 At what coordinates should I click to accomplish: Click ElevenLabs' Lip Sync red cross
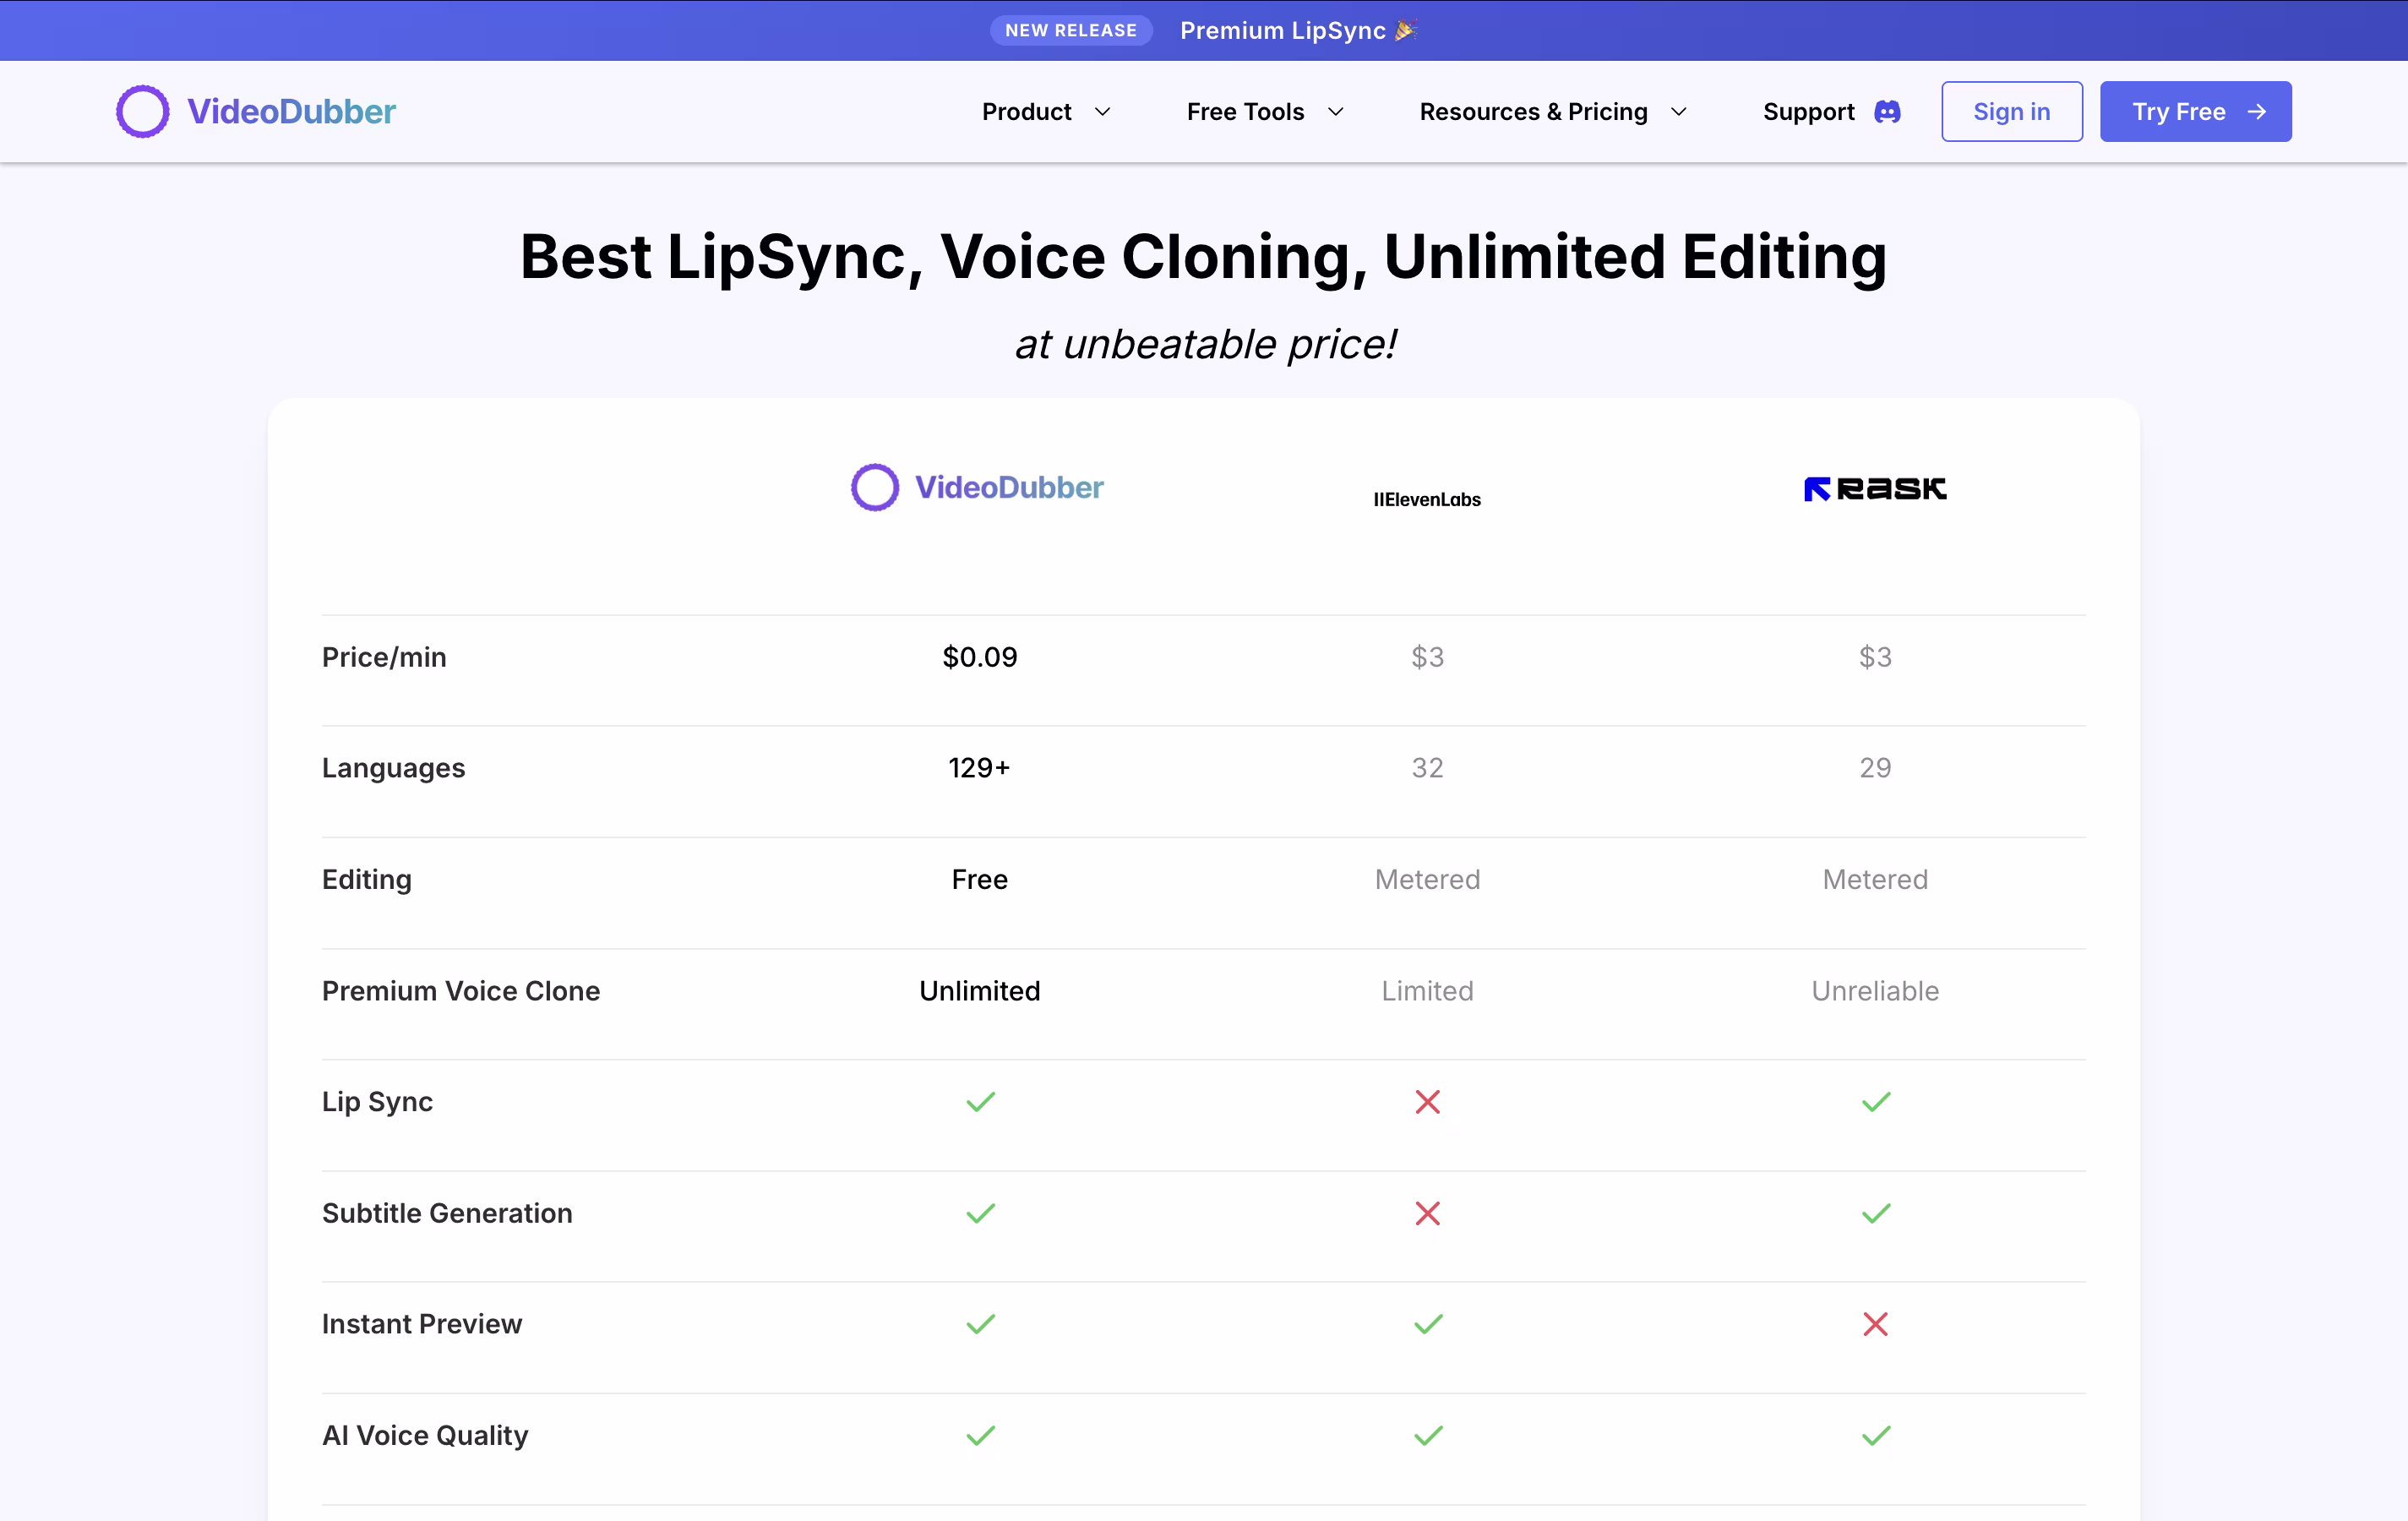click(1427, 1101)
